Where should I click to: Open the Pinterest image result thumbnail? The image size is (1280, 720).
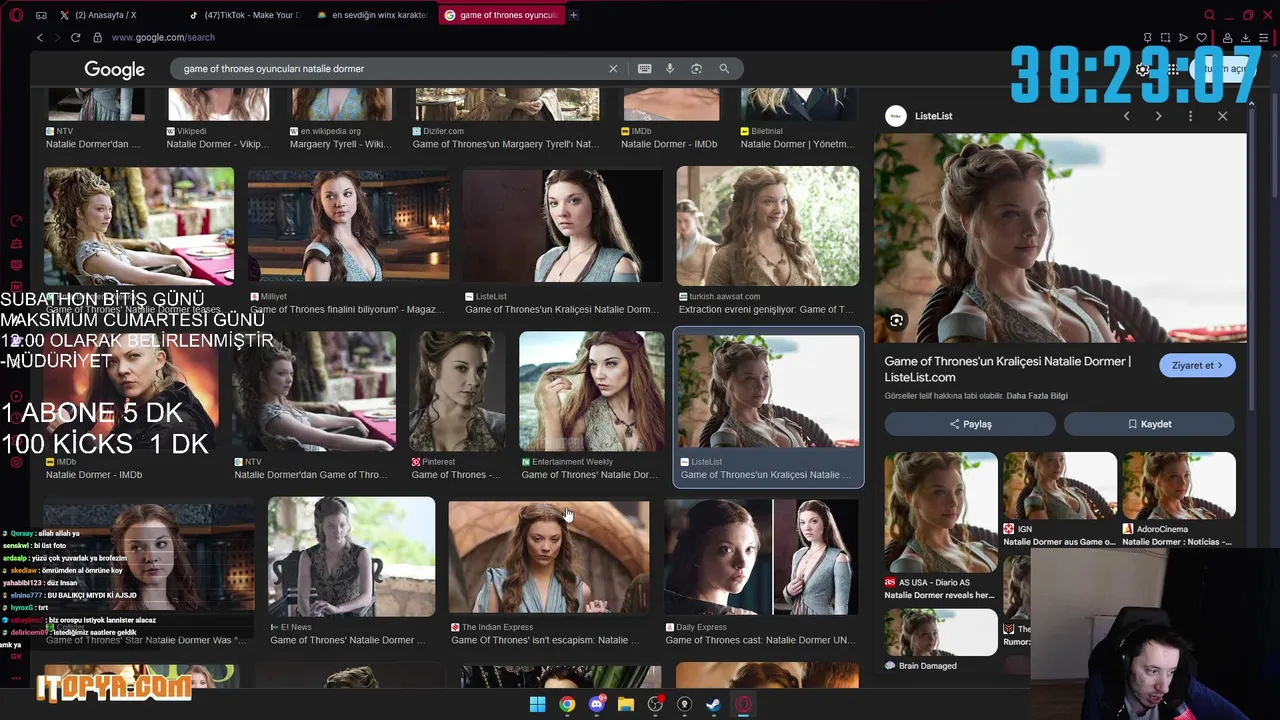pos(457,391)
